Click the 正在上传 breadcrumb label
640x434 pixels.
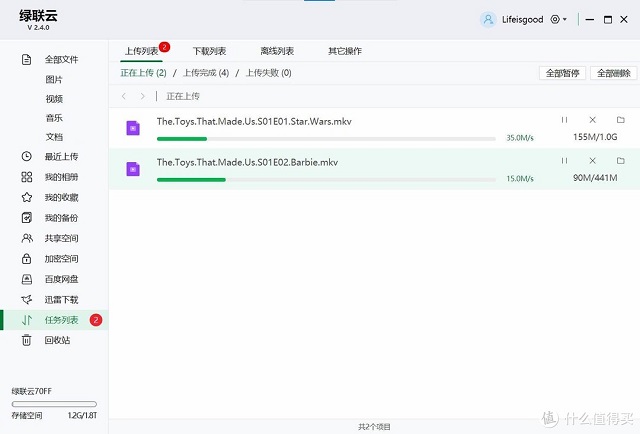[183, 96]
